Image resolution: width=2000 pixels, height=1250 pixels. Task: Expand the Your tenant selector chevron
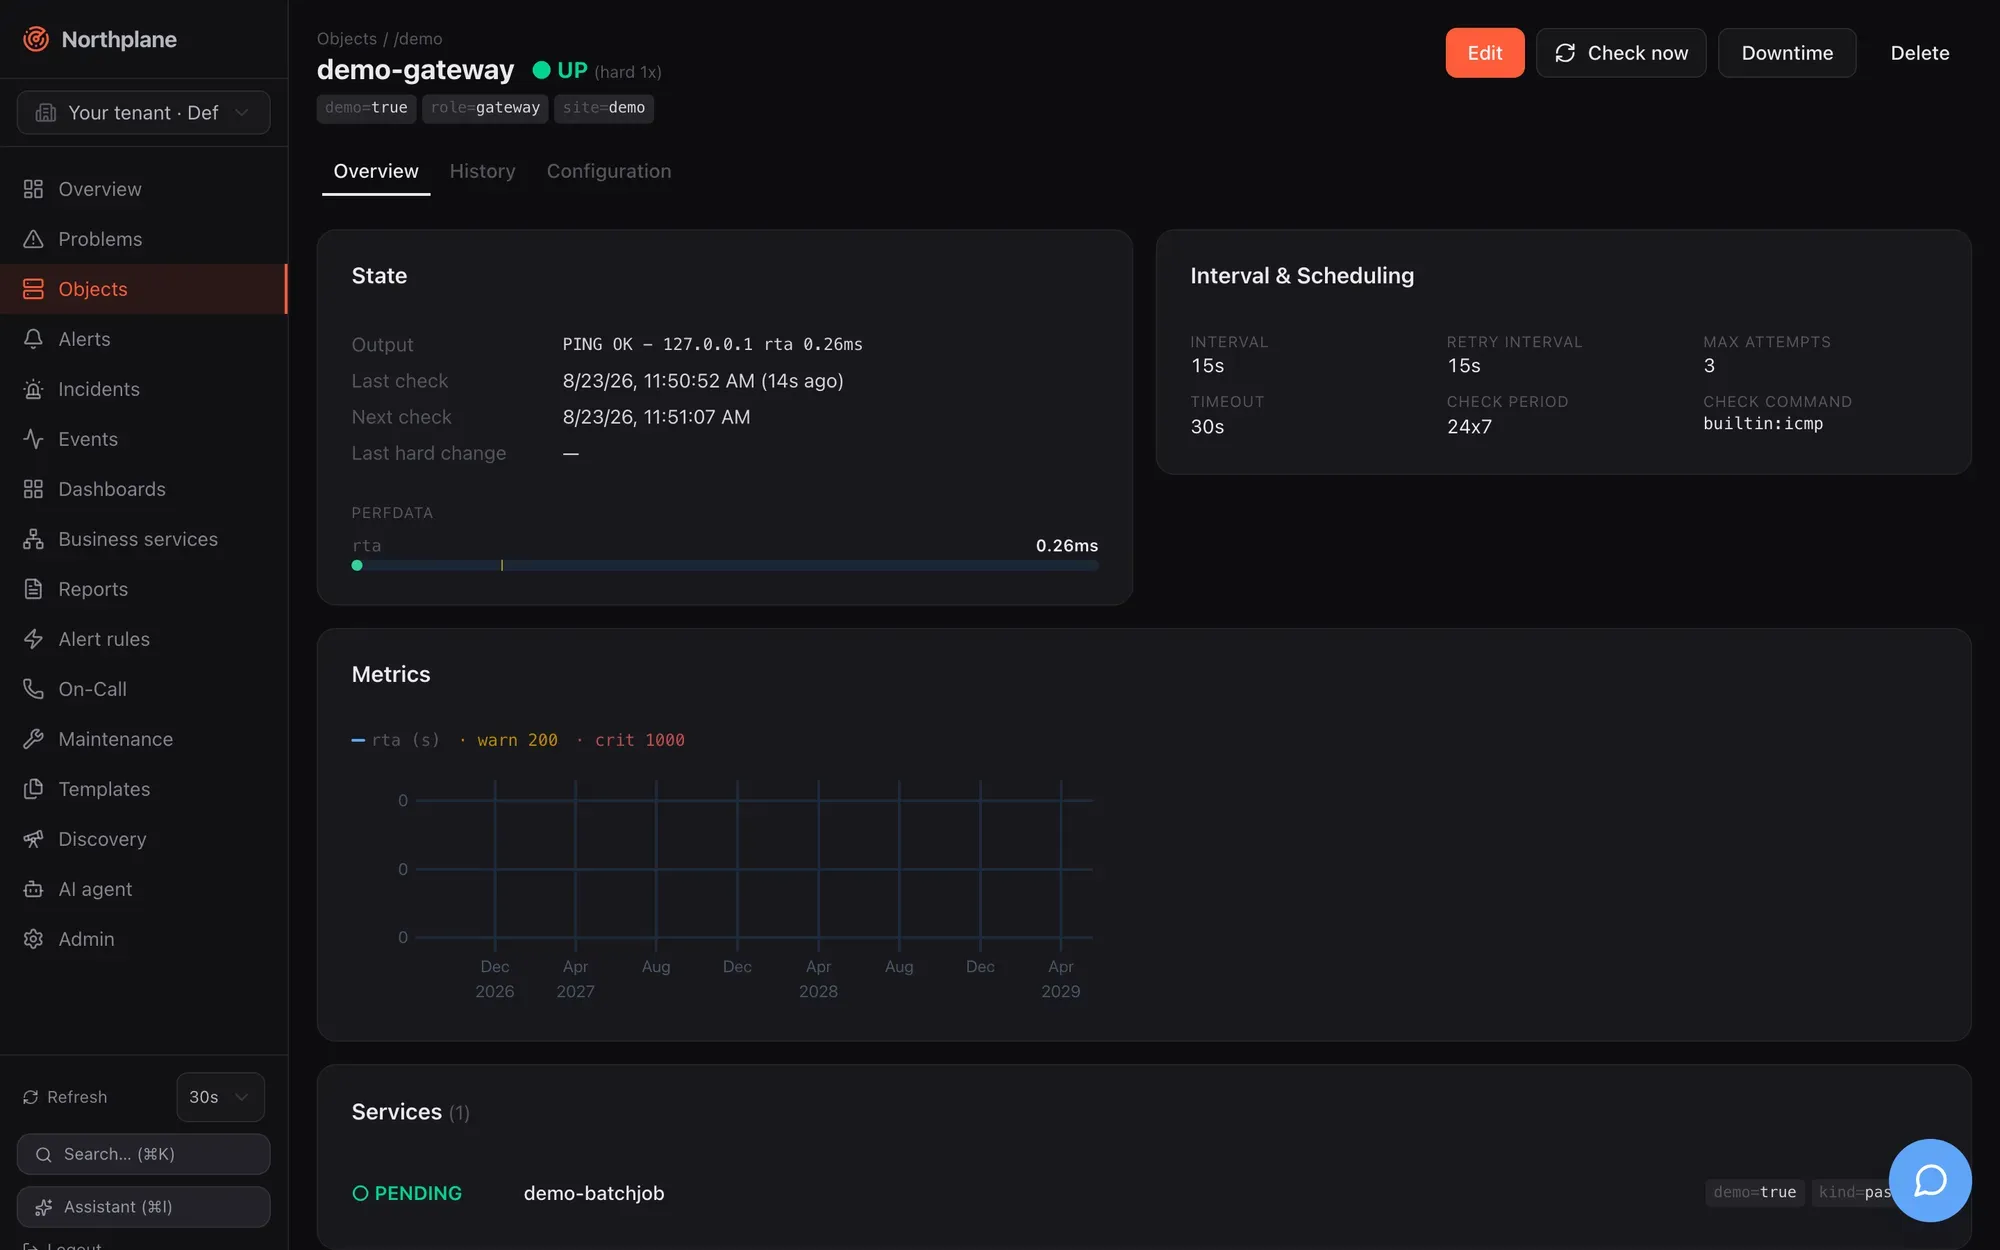(x=241, y=113)
